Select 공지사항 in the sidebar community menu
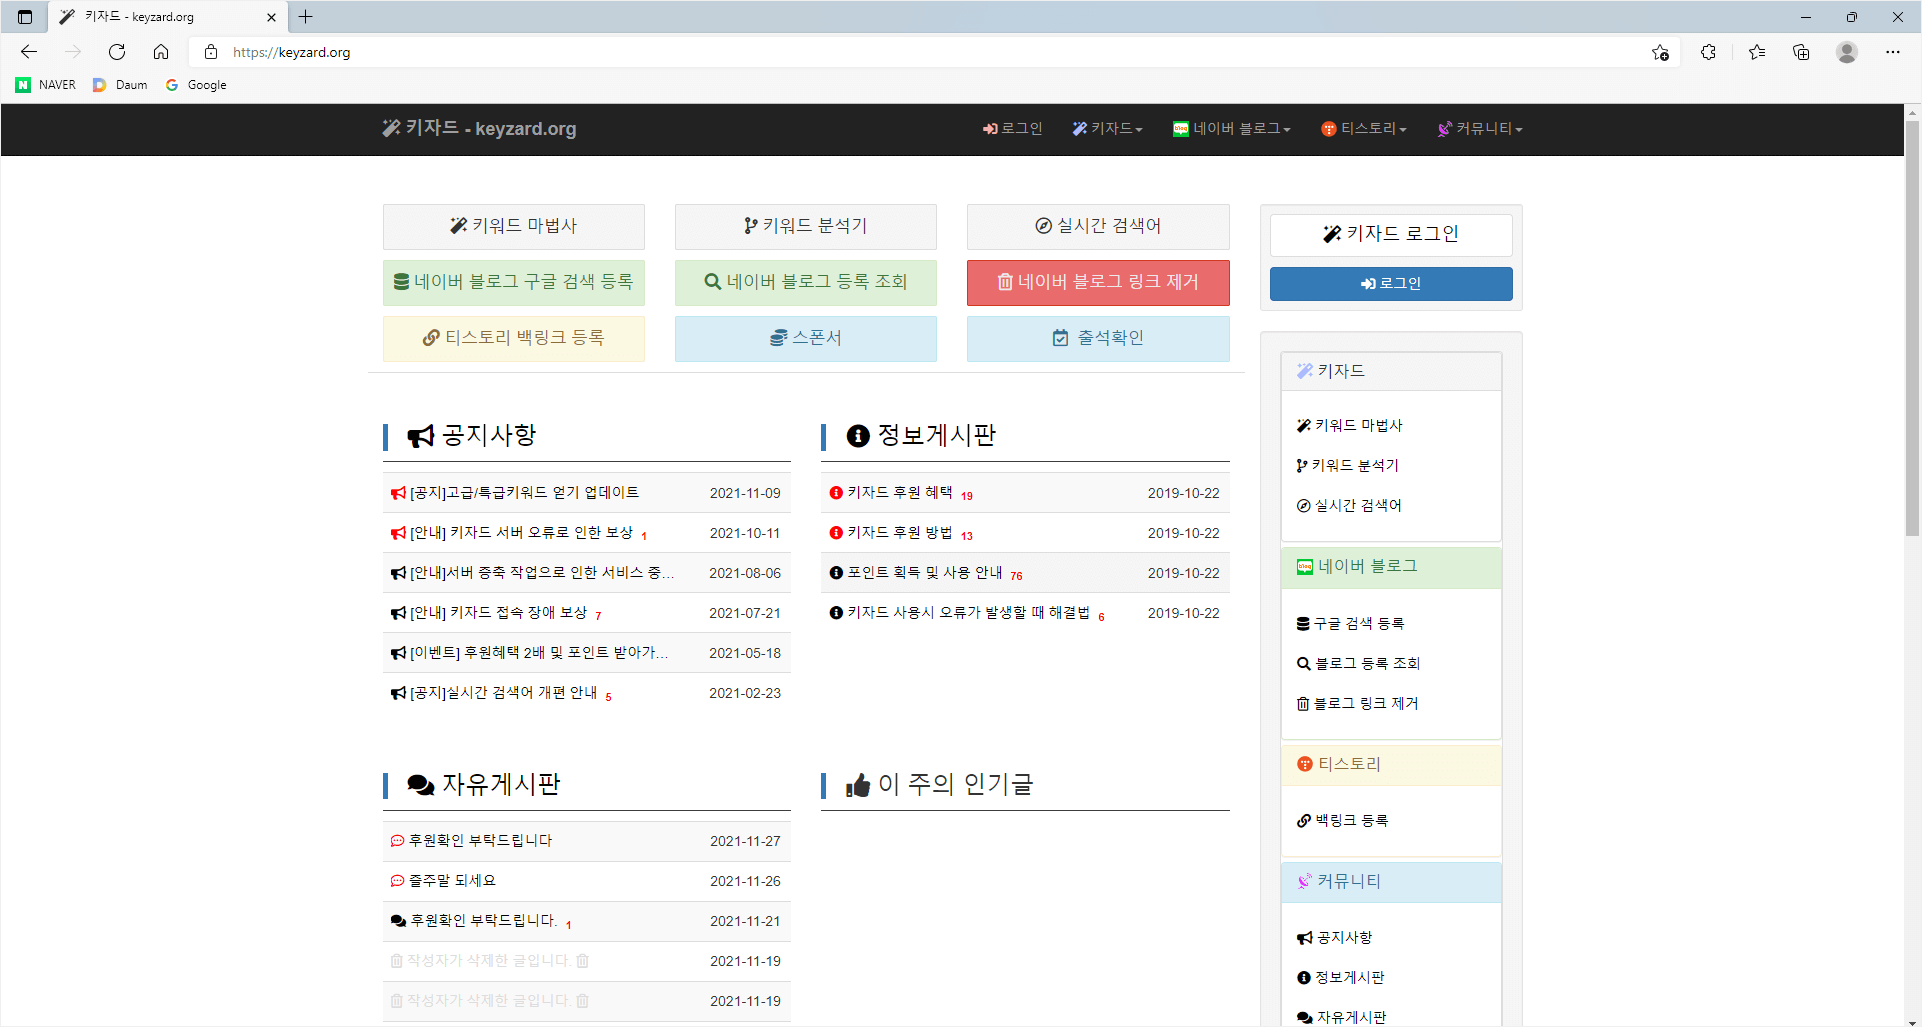Screen dimensions: 1922x1027 [1334, 938]
